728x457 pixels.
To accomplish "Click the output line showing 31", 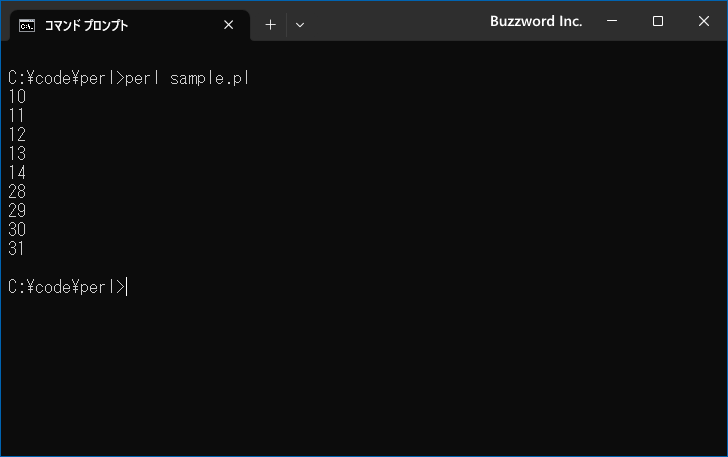I will click(16, 248).
